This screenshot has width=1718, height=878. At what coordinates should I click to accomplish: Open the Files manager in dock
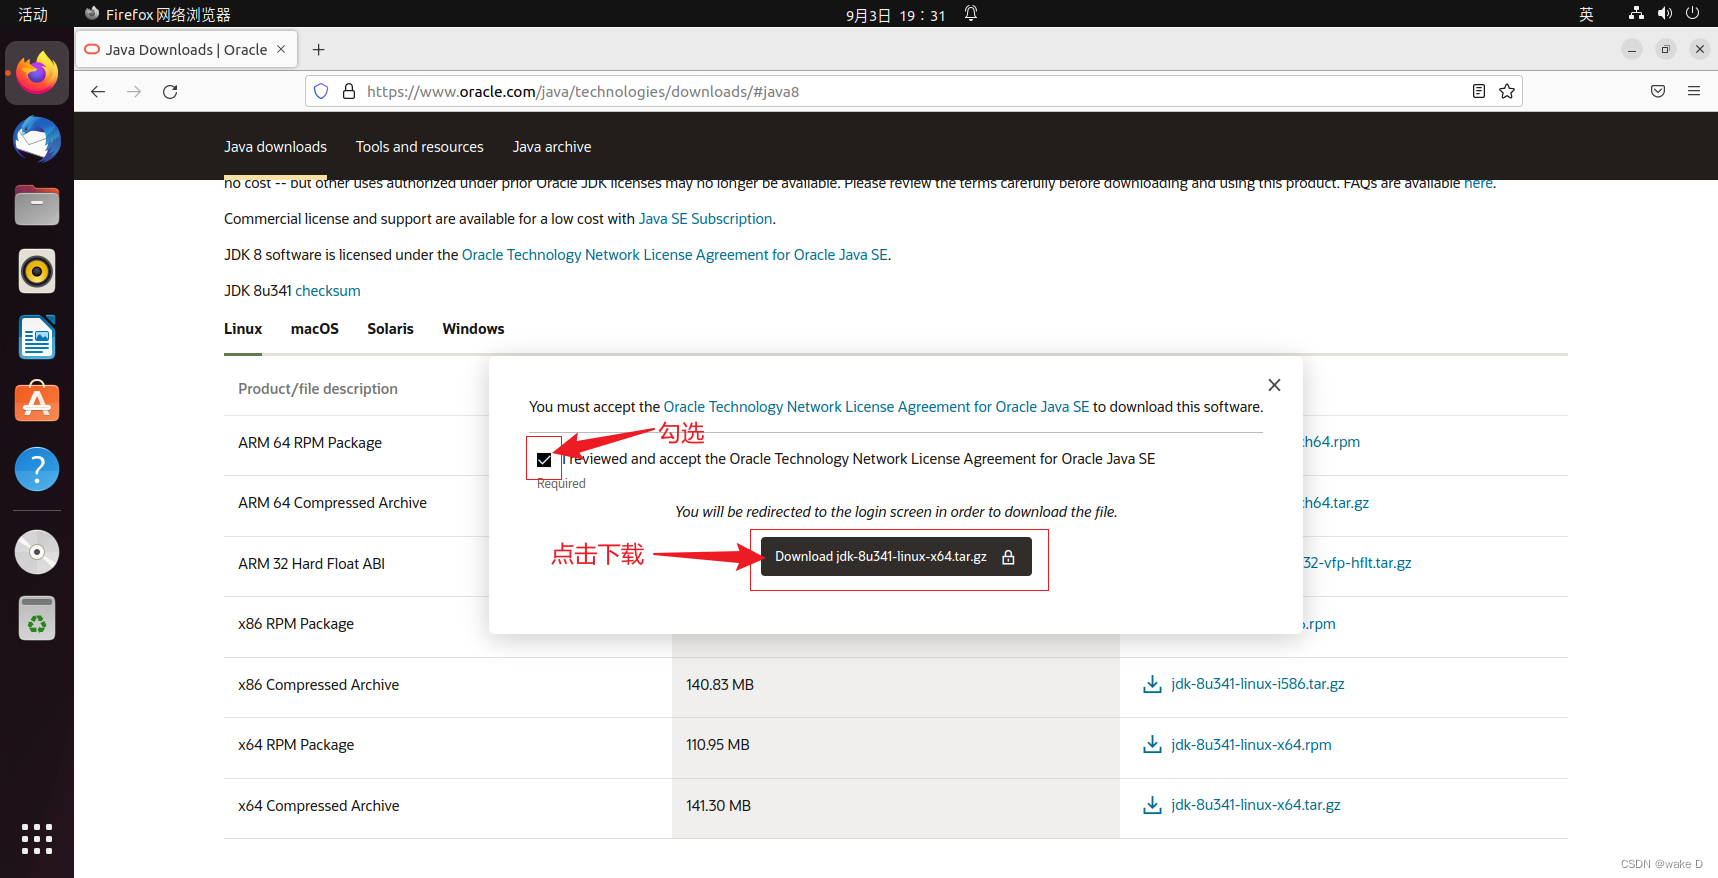[37, 206]
